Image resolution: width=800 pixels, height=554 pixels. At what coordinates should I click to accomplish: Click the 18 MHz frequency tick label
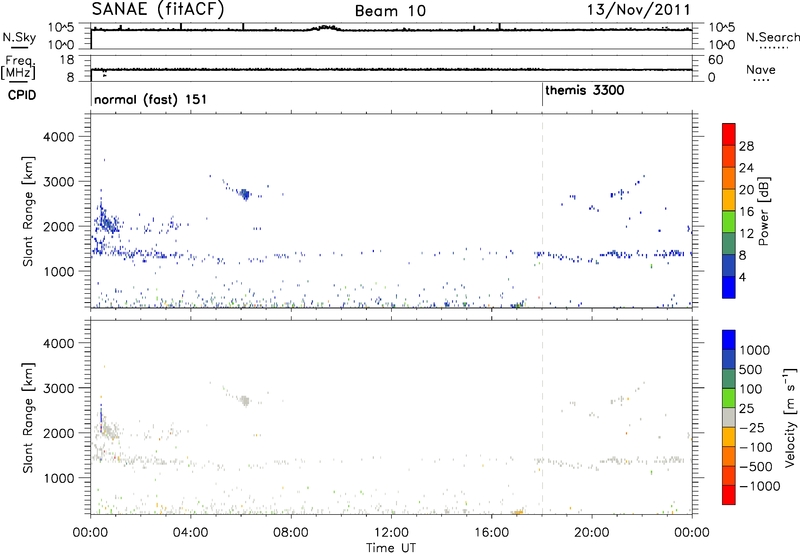click(67, 60)
